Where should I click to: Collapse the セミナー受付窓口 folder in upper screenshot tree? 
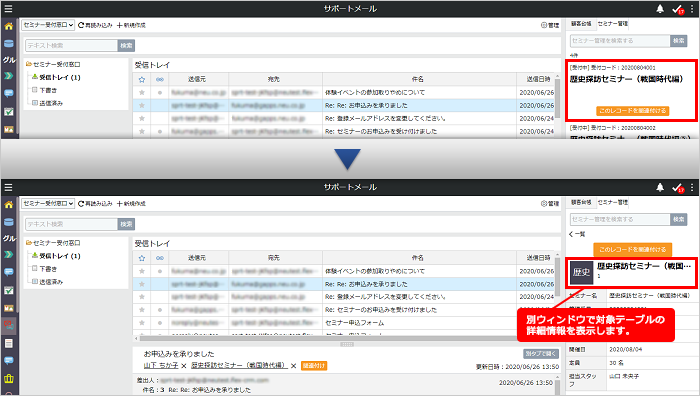(53, 64)
